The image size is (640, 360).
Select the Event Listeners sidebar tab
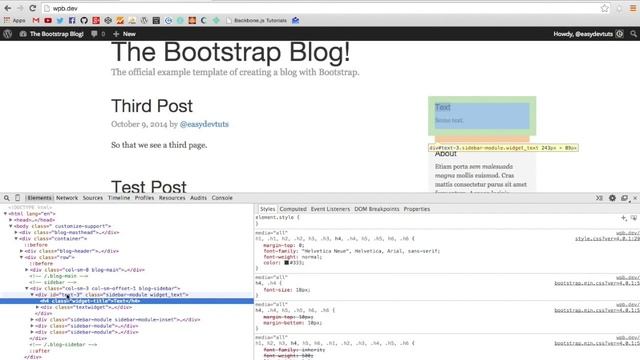pyautogui.click(x=330, y=209)
